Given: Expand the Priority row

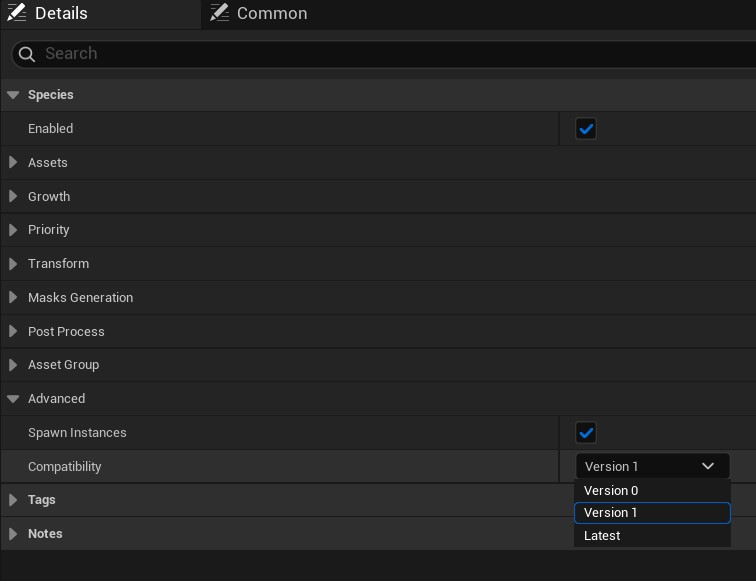Looking at the screenshot, I should pos(13,230).
